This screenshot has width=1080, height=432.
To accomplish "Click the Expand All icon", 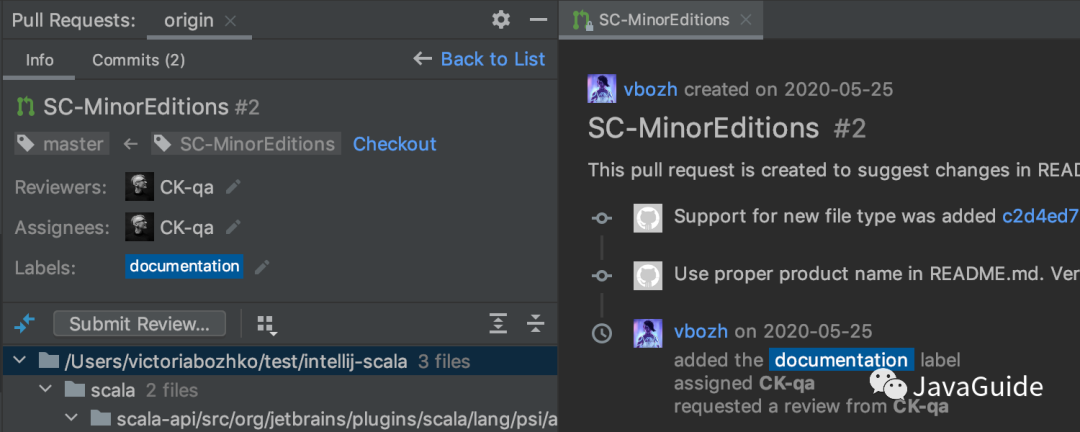I will [498, 323].
